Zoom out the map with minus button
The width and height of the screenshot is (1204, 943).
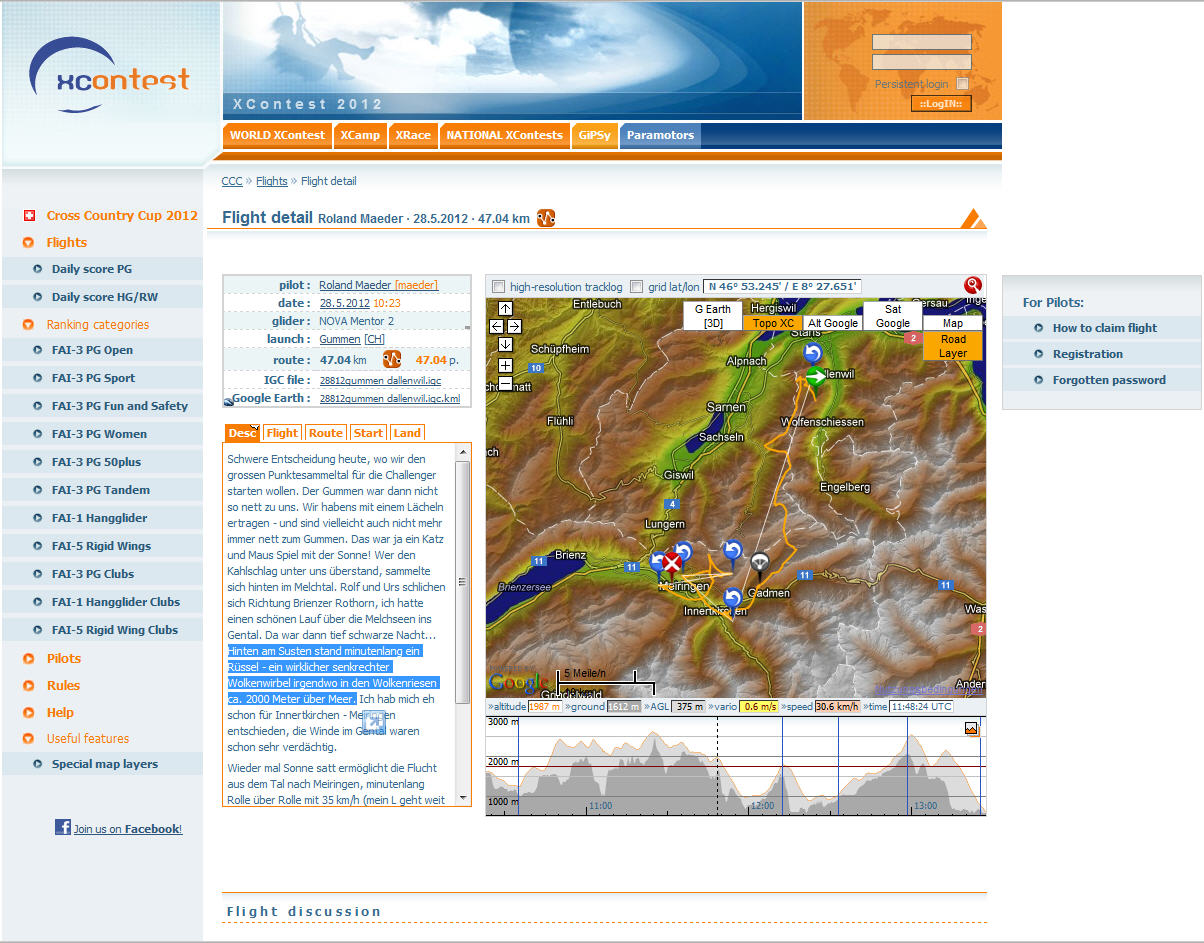pyautogui.click(x=505, y=383)
